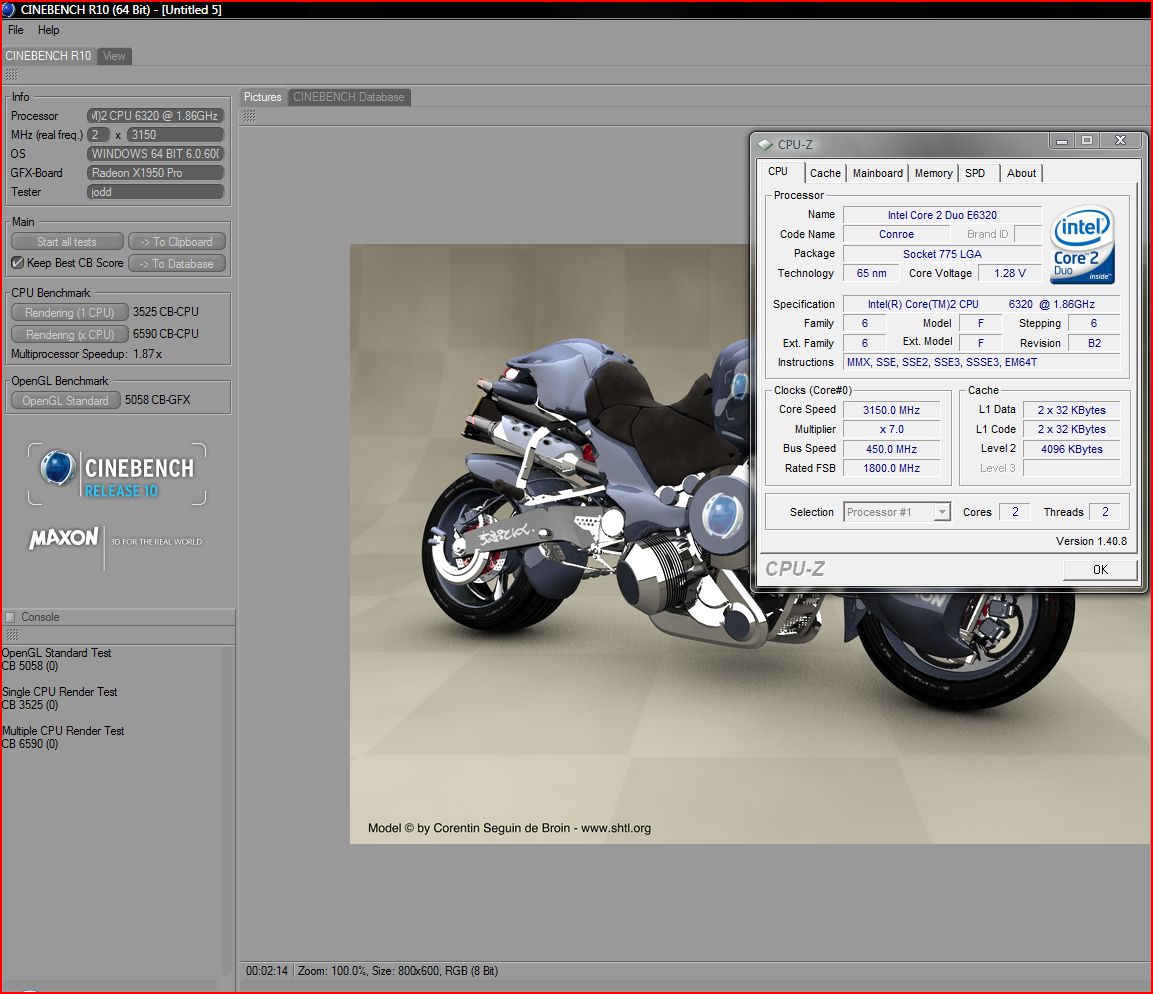The height and width of the screenshot is (994, 1153).
Task: Click the Level 2 cache value 4096 KBytes
Action: coord(1071,448)
